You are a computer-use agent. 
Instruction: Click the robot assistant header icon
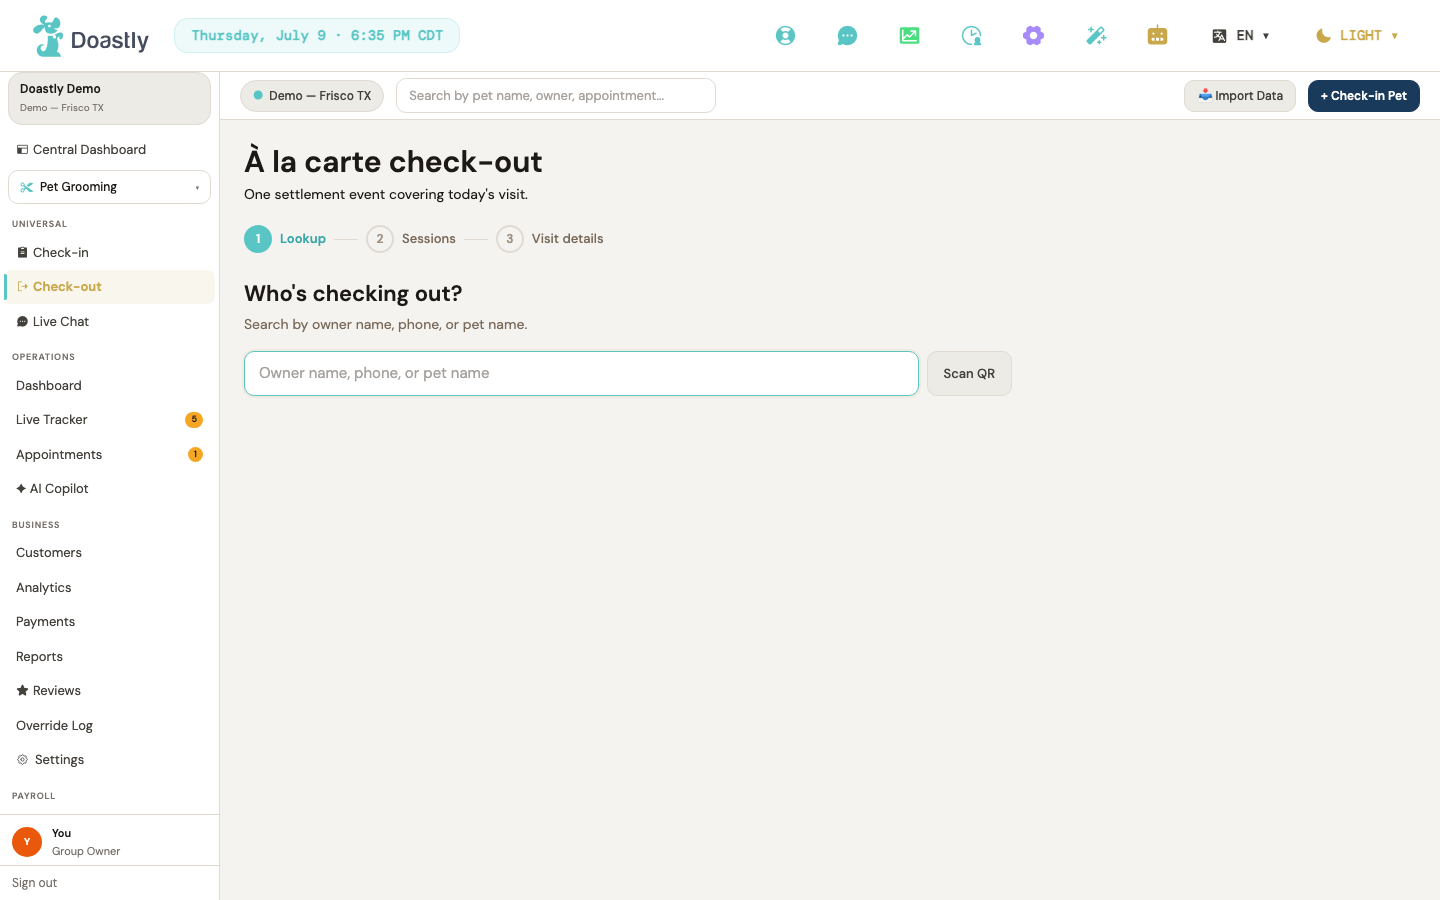point(1157,36)
